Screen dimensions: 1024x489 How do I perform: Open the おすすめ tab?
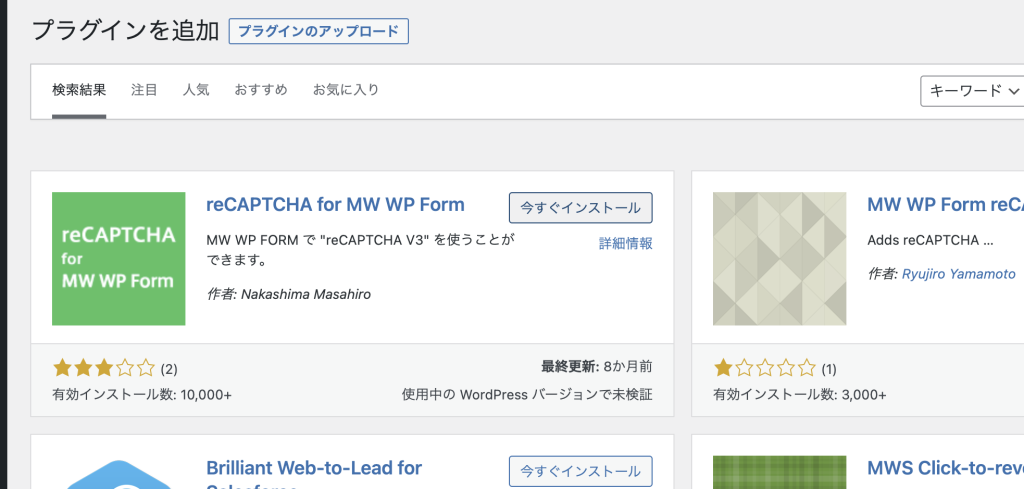coord(261,90)
